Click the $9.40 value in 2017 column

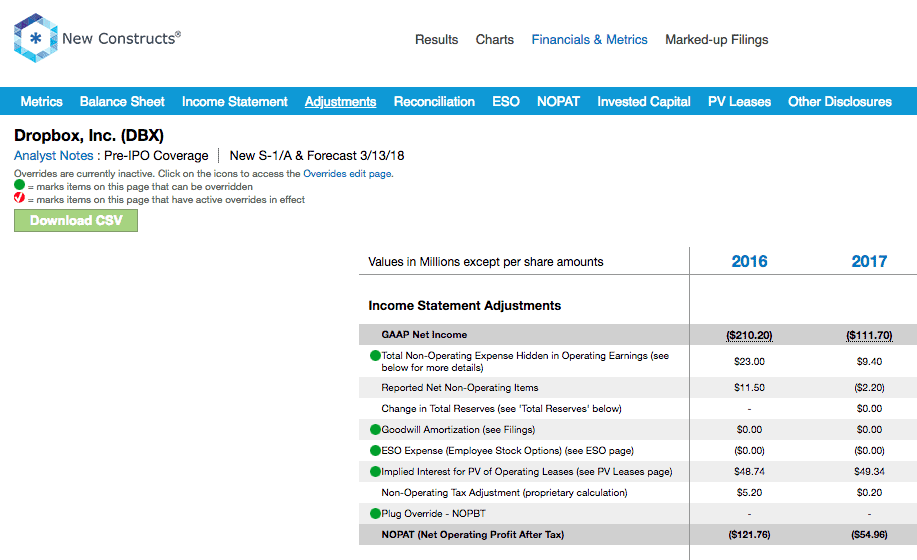tap(869, 362)
